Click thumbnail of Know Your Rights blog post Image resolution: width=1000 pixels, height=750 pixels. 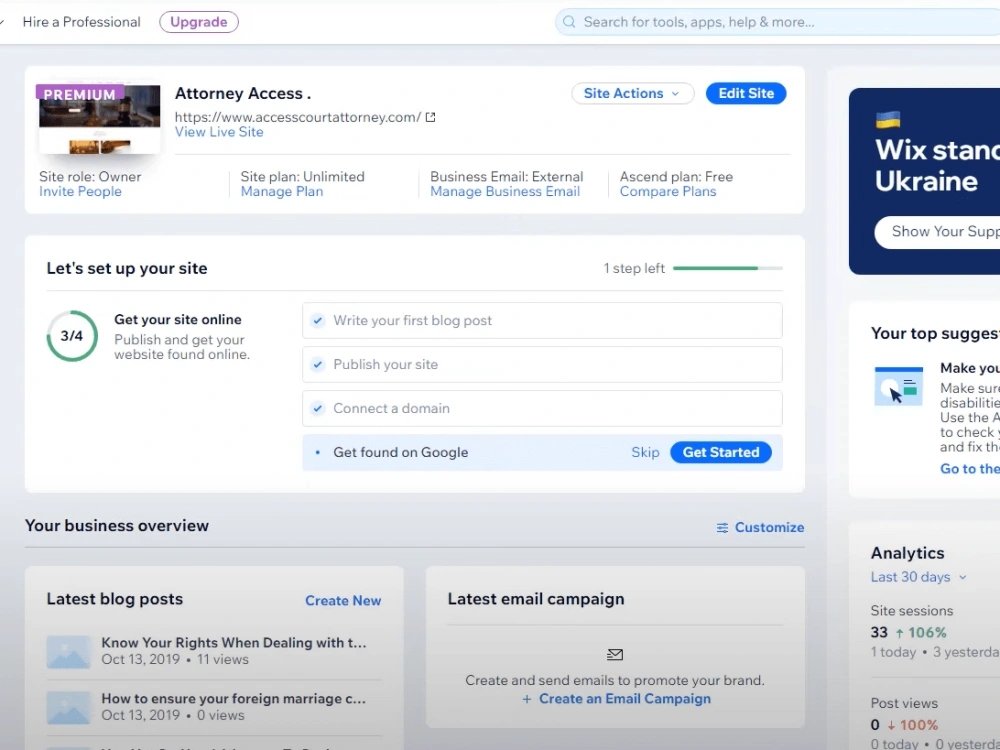pos(68,651)
